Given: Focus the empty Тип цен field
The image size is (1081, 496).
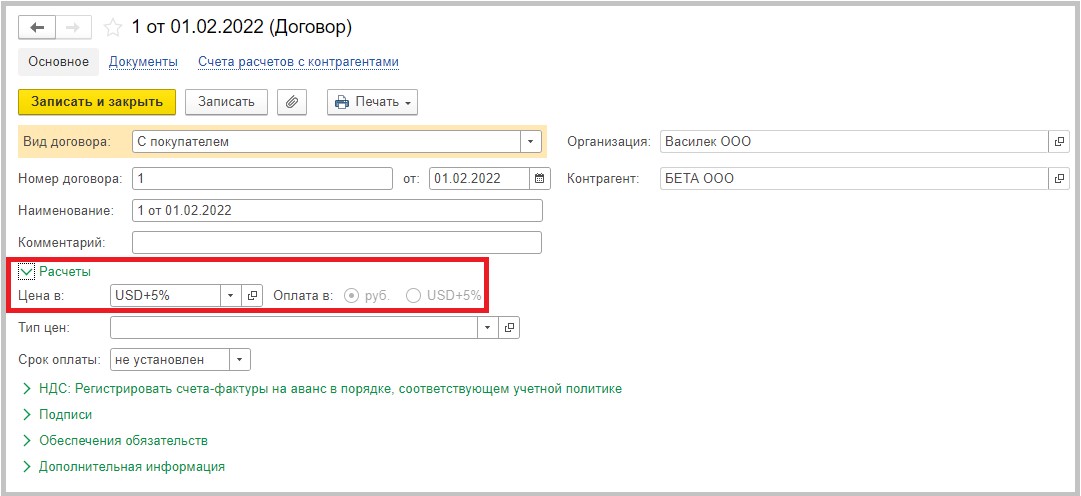Looking at the screenshot, I should point(294,328).
